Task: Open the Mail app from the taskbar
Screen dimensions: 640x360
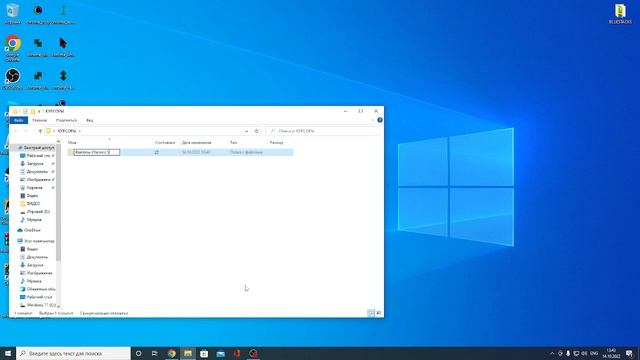Action: (221, 353)
